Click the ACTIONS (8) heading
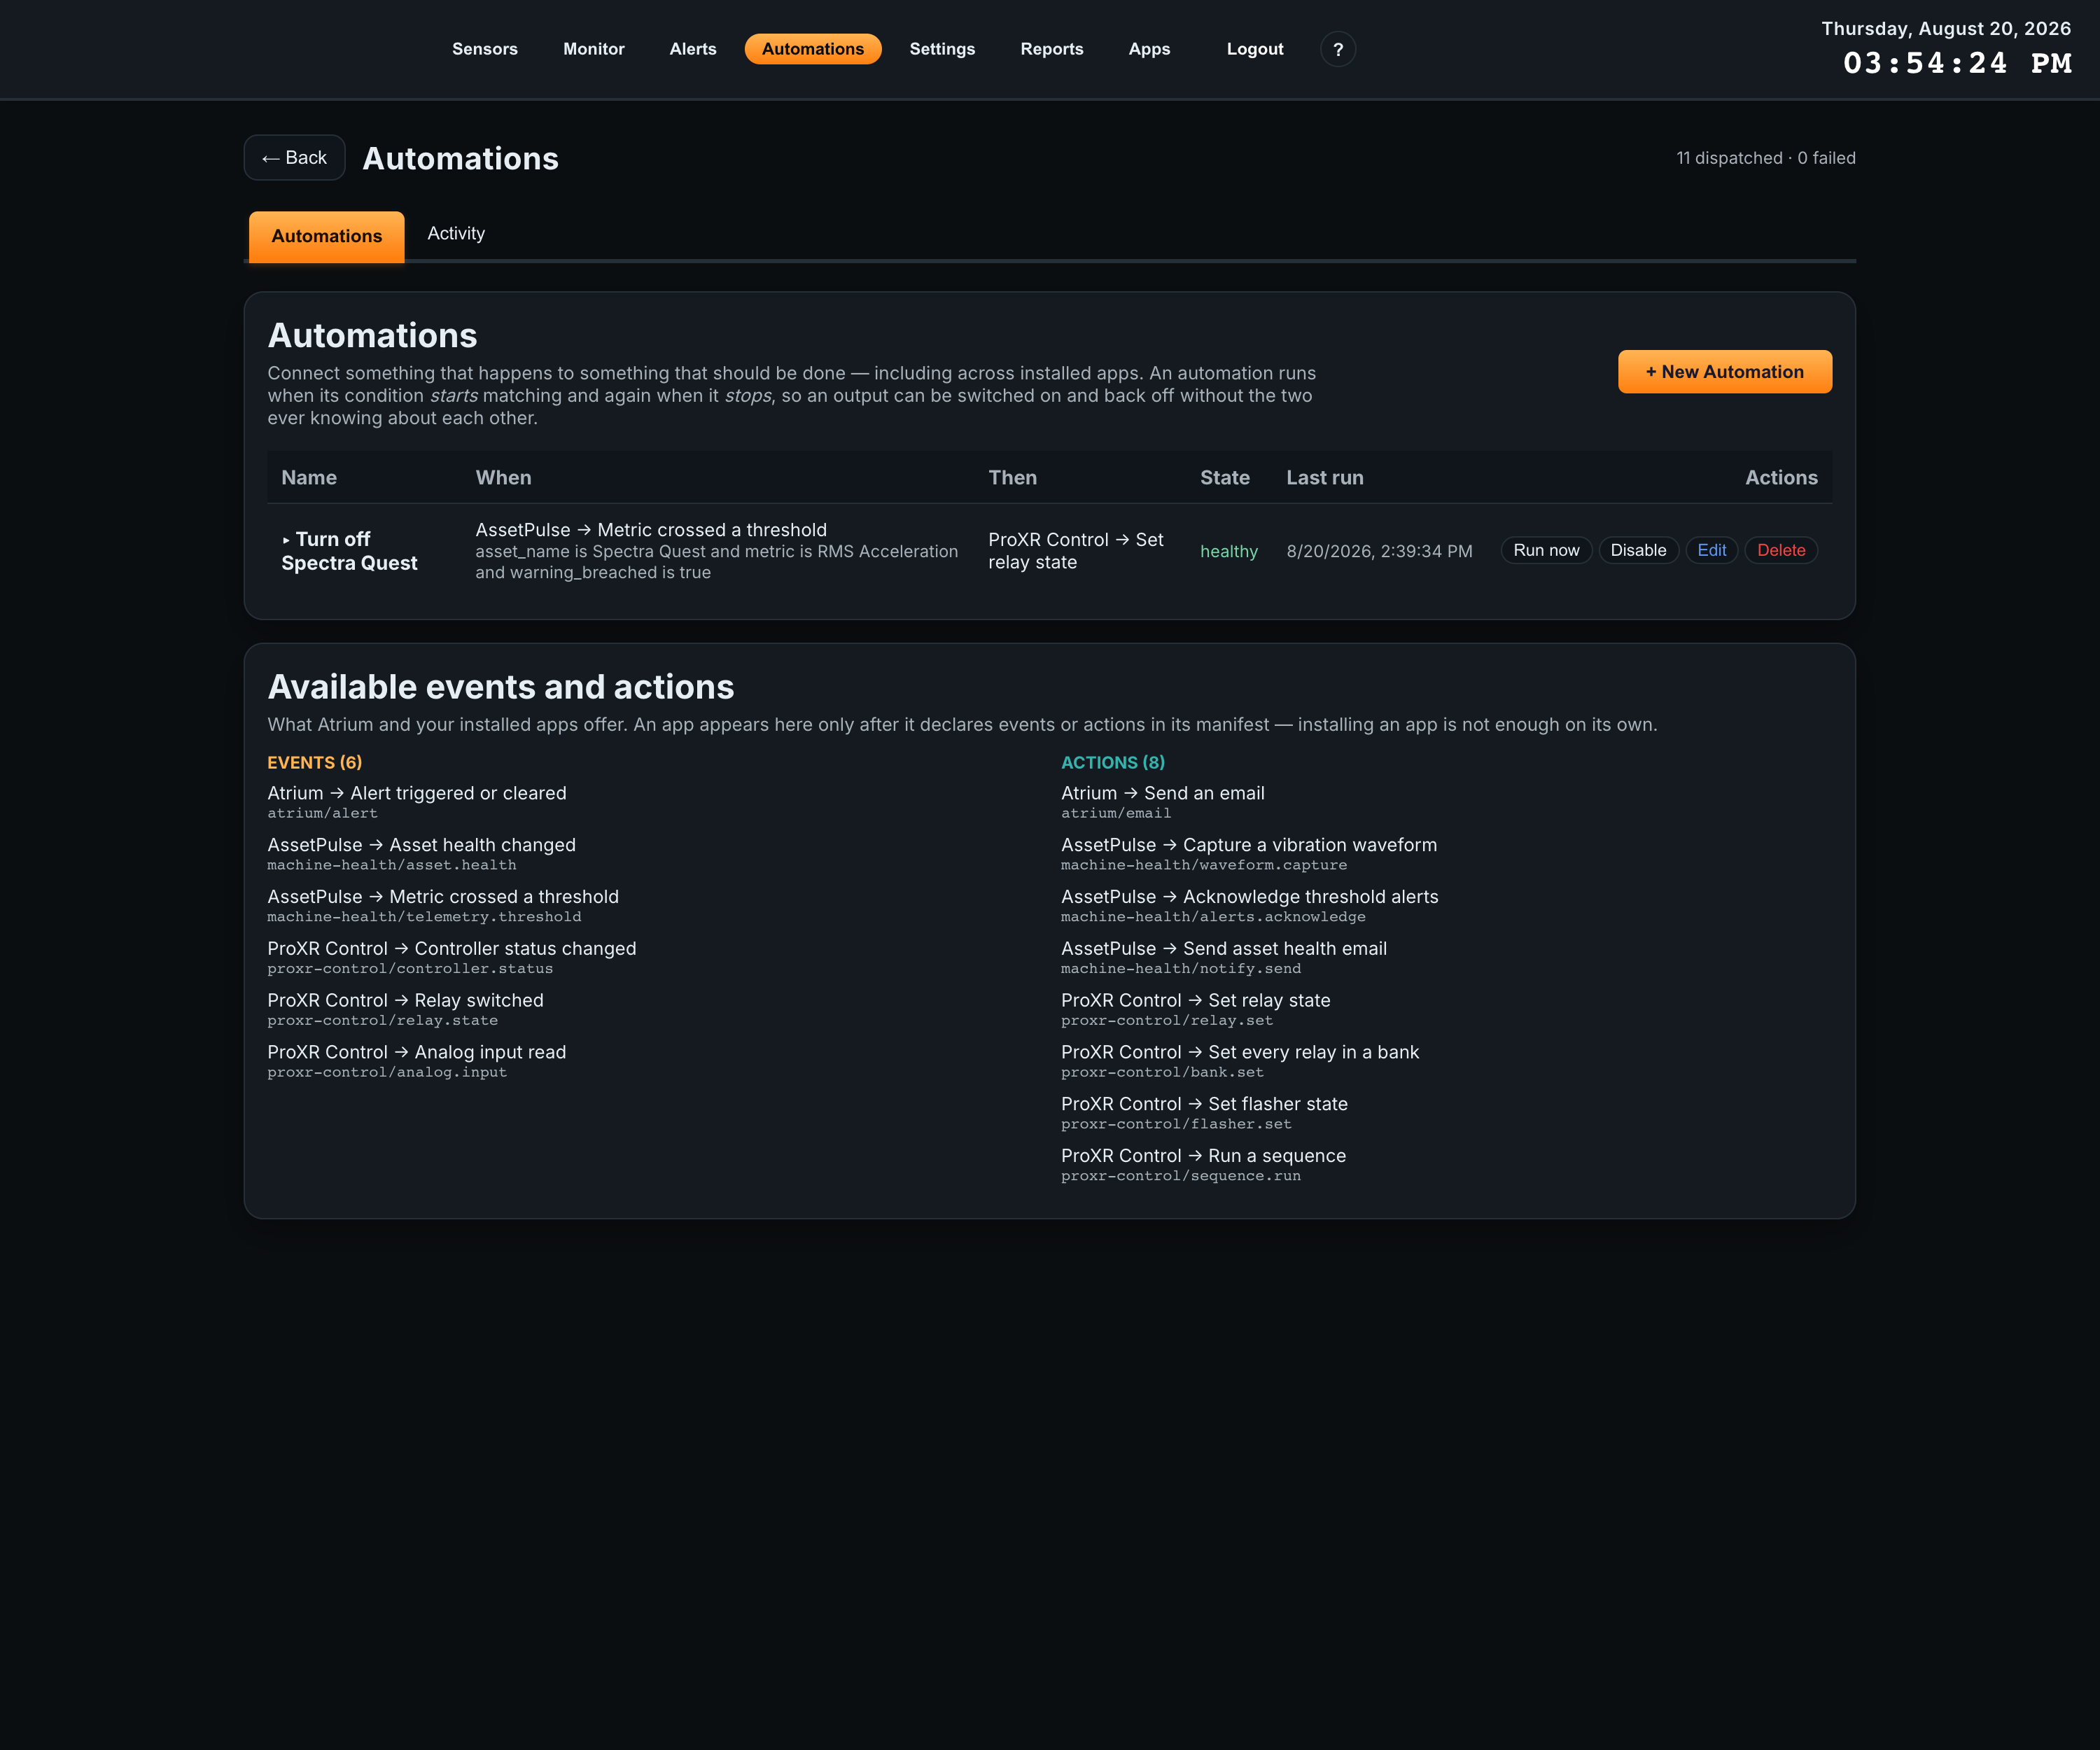The image size is (2100, 1750). coord(1113,762)
